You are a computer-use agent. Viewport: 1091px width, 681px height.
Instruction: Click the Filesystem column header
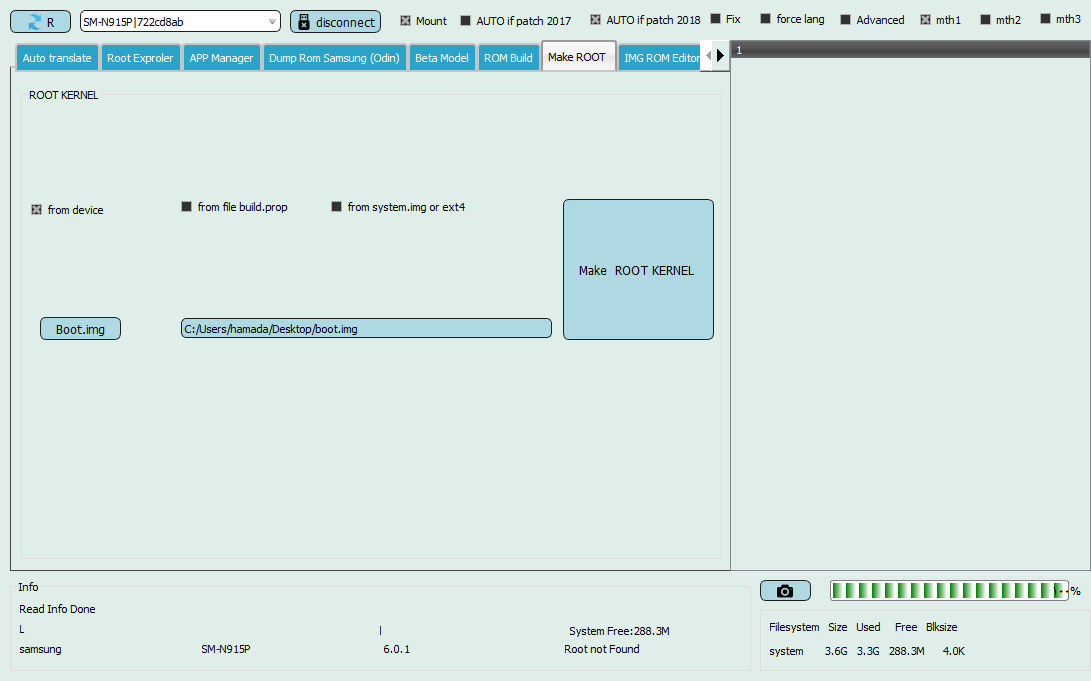[794, 627]
